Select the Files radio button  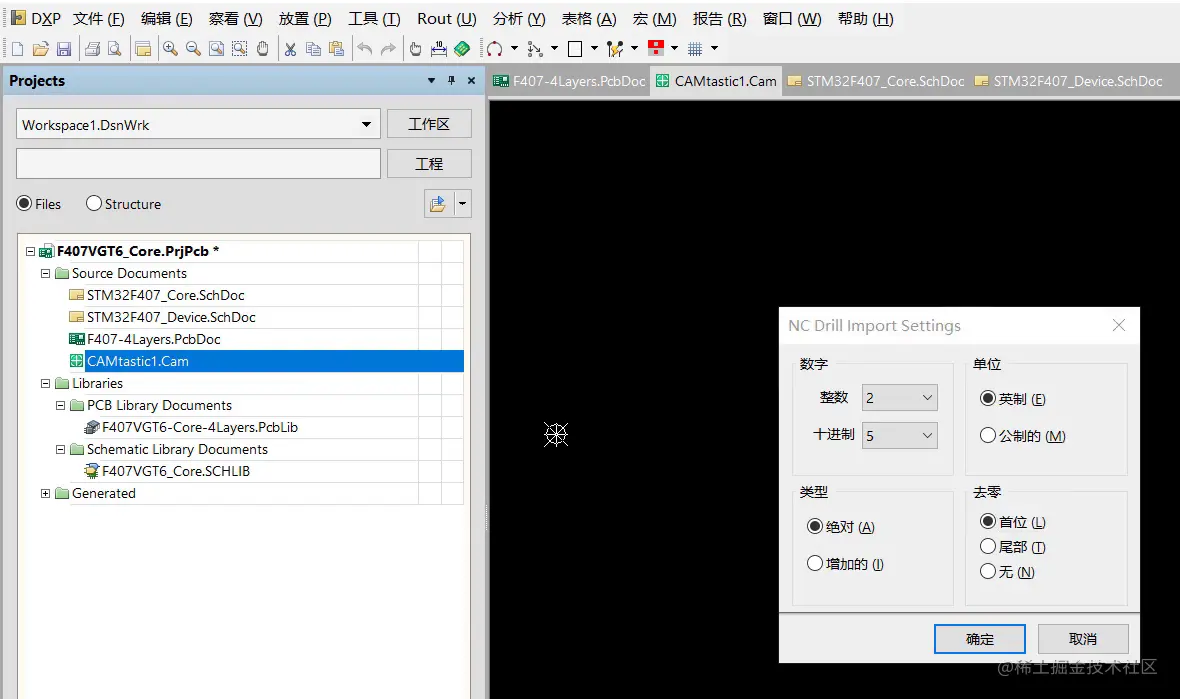click(24, 203)
